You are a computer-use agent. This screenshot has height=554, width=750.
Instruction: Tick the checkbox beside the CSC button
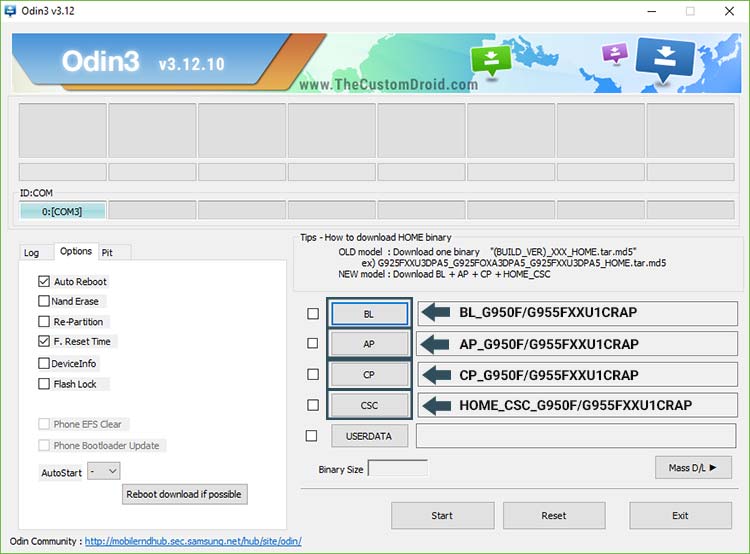tap(313, 405)
